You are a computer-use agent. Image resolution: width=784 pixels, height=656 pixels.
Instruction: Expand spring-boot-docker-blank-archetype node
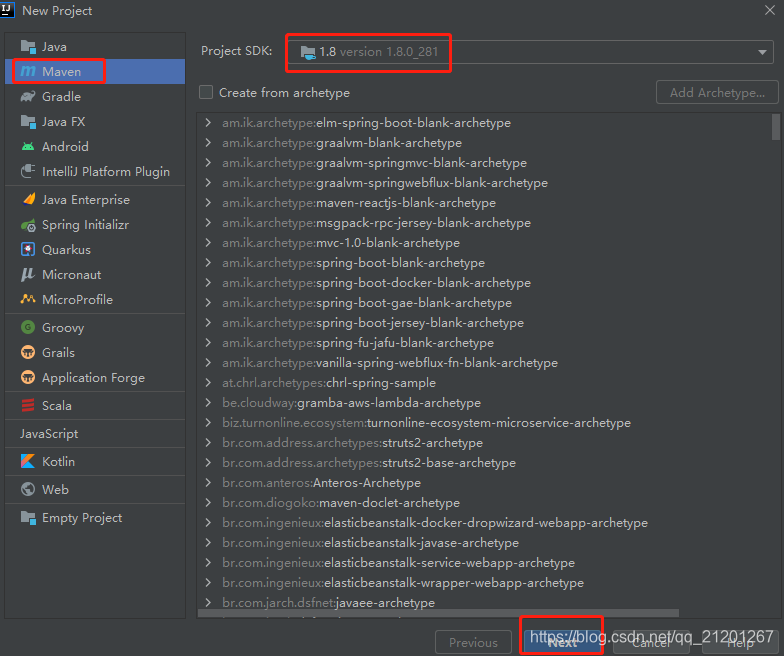coord(208,282)
